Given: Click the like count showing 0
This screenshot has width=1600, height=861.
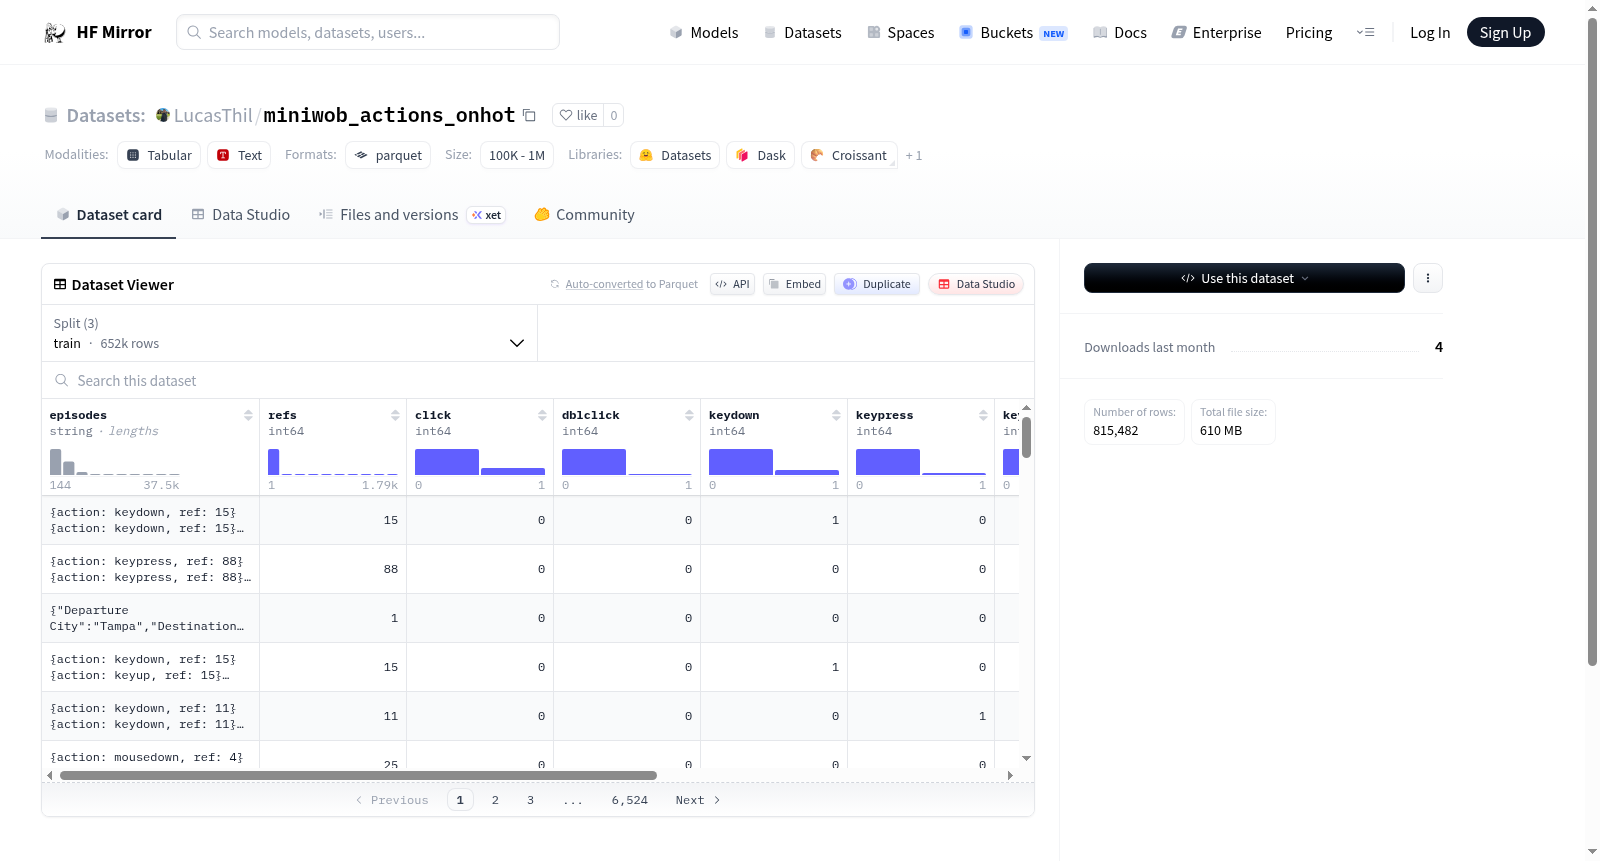Looking at the screenshot, I should [614, 115].
